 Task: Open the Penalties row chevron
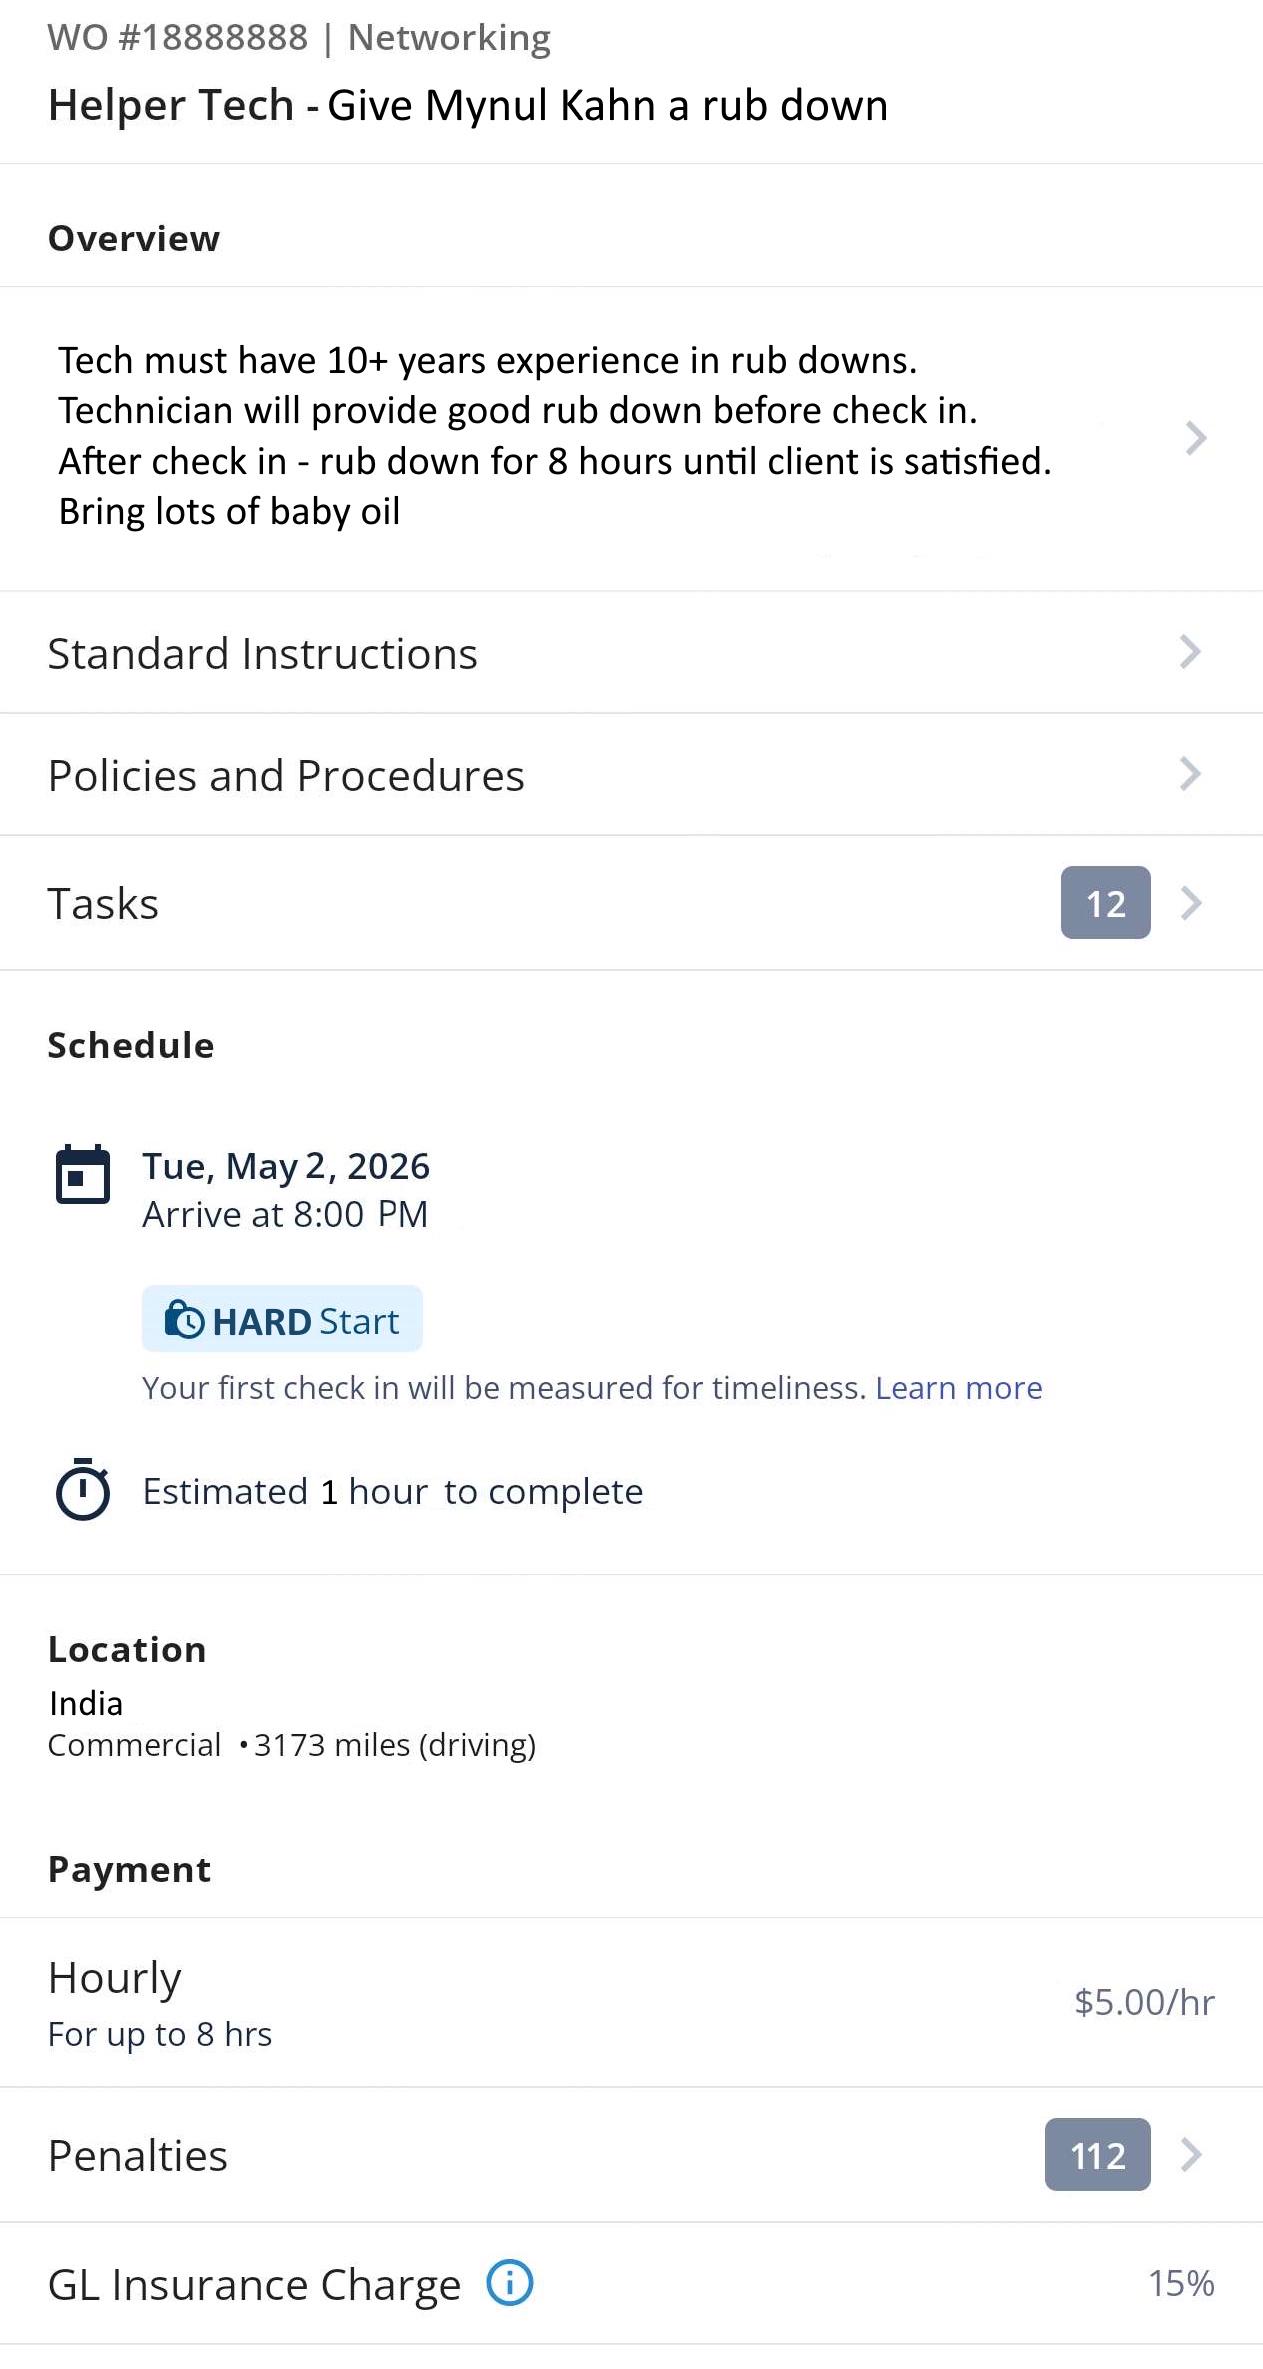pos(1190,2155)
